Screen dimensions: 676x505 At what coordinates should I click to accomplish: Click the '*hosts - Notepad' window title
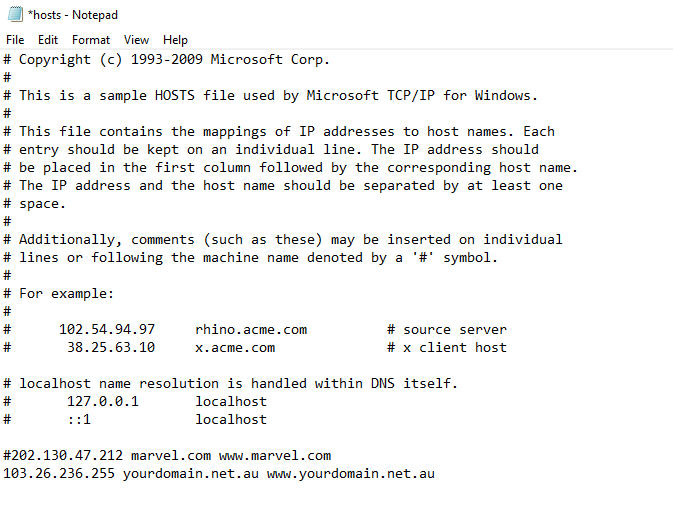coord(73,15)
